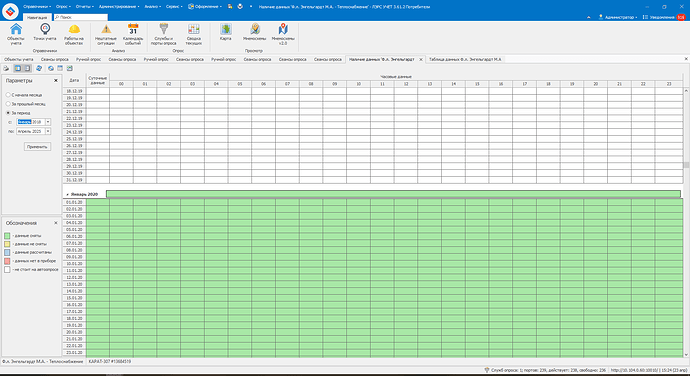Select the С начала месяца radio option
The image size is (690, 376).
pos(8,95)
